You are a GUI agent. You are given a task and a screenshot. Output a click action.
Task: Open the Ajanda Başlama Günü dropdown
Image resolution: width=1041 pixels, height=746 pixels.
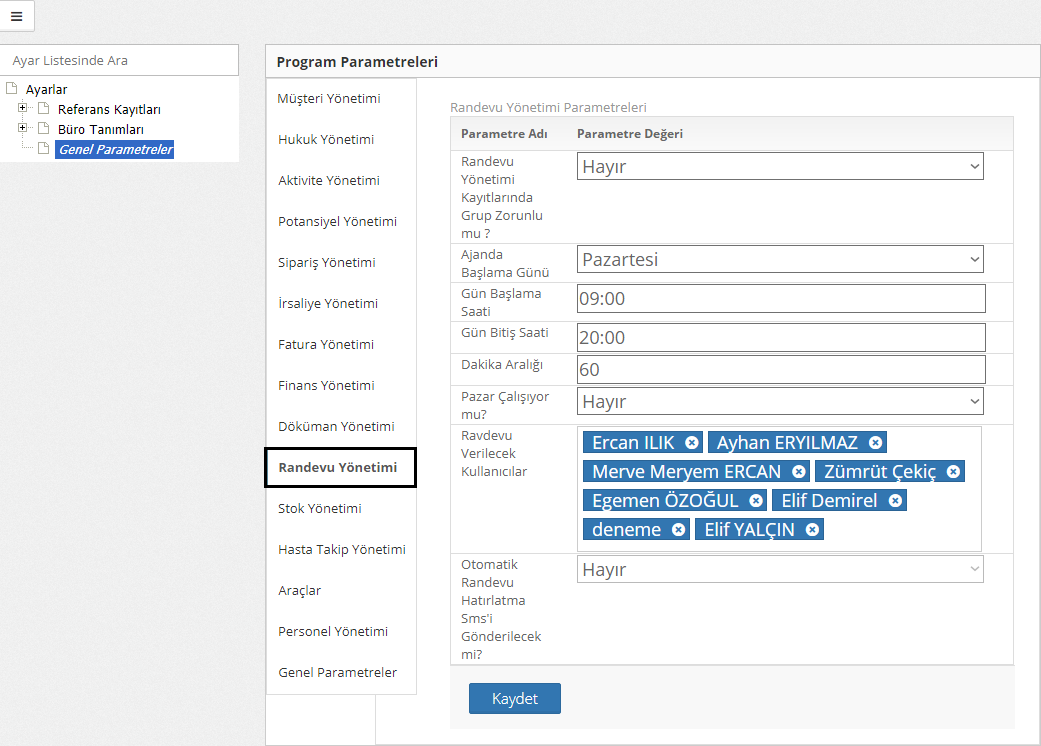(780, 259)
